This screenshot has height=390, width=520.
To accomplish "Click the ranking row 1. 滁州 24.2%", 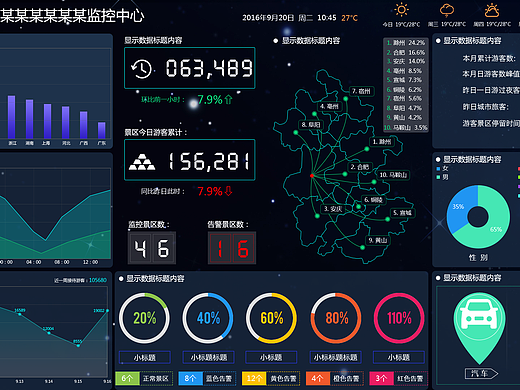I will point(406,43).
